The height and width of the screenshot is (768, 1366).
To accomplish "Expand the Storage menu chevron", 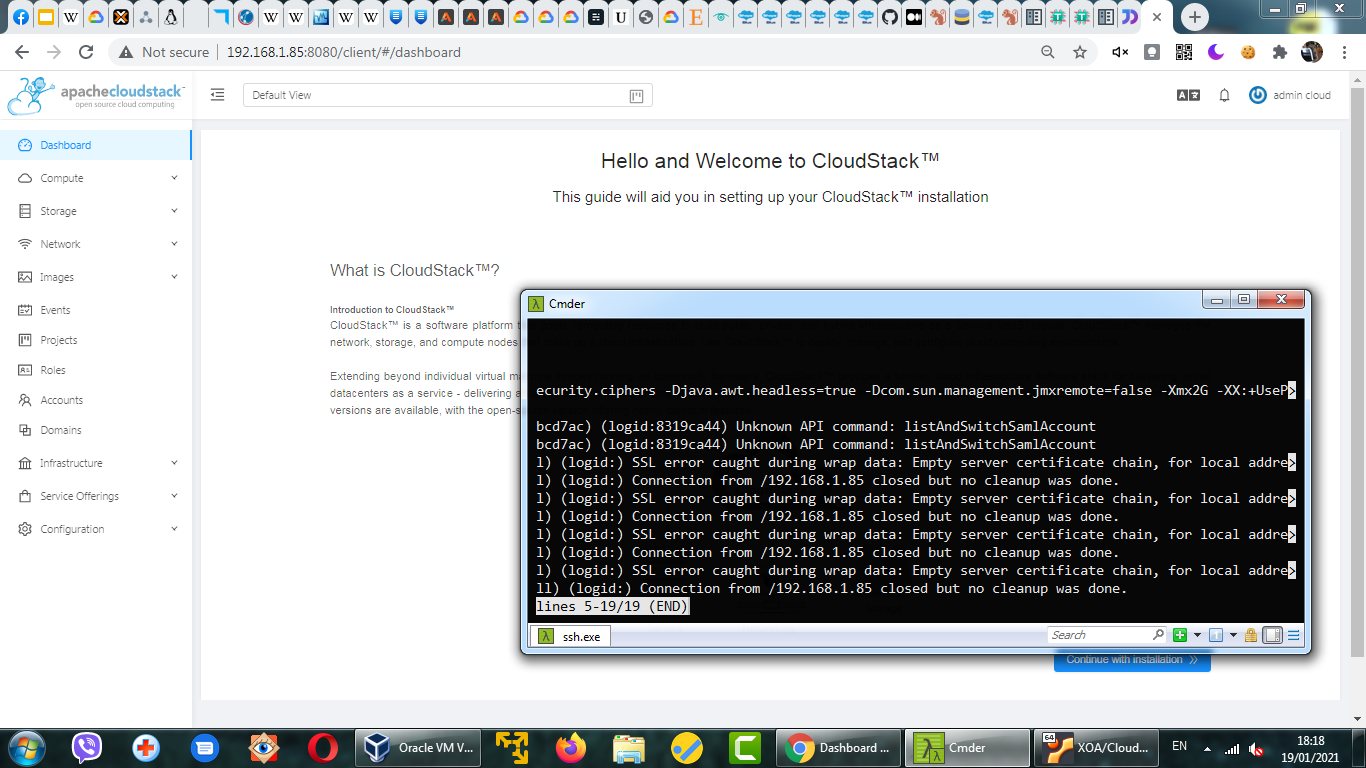I will 174,211.
